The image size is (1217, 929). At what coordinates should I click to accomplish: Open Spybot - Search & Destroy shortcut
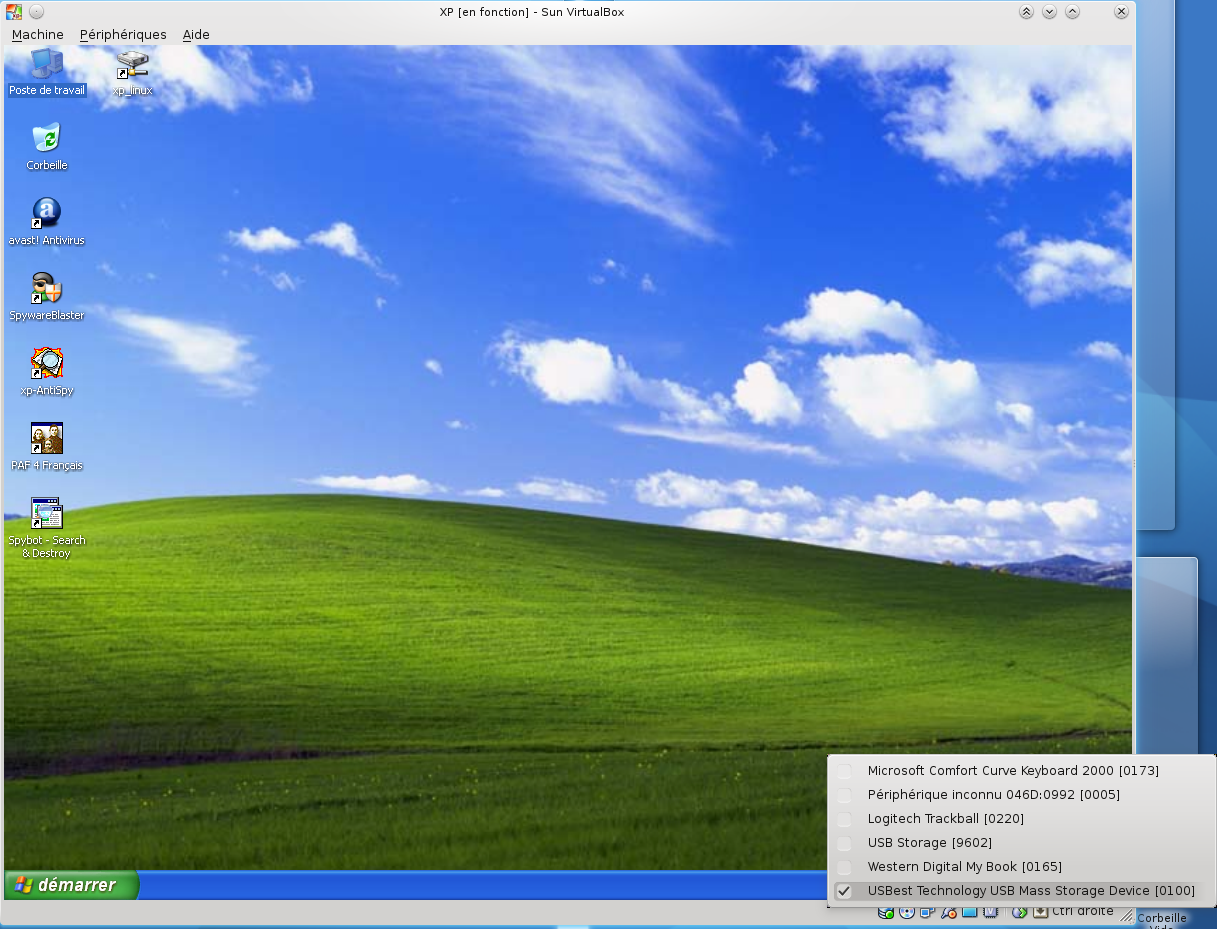pos(47,514)
